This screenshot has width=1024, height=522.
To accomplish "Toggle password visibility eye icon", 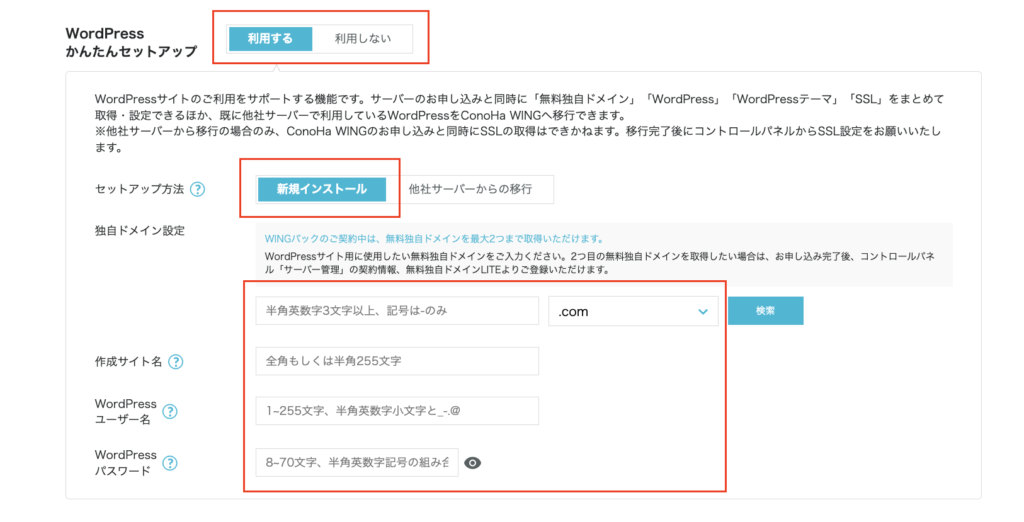I will pos(472,463).
